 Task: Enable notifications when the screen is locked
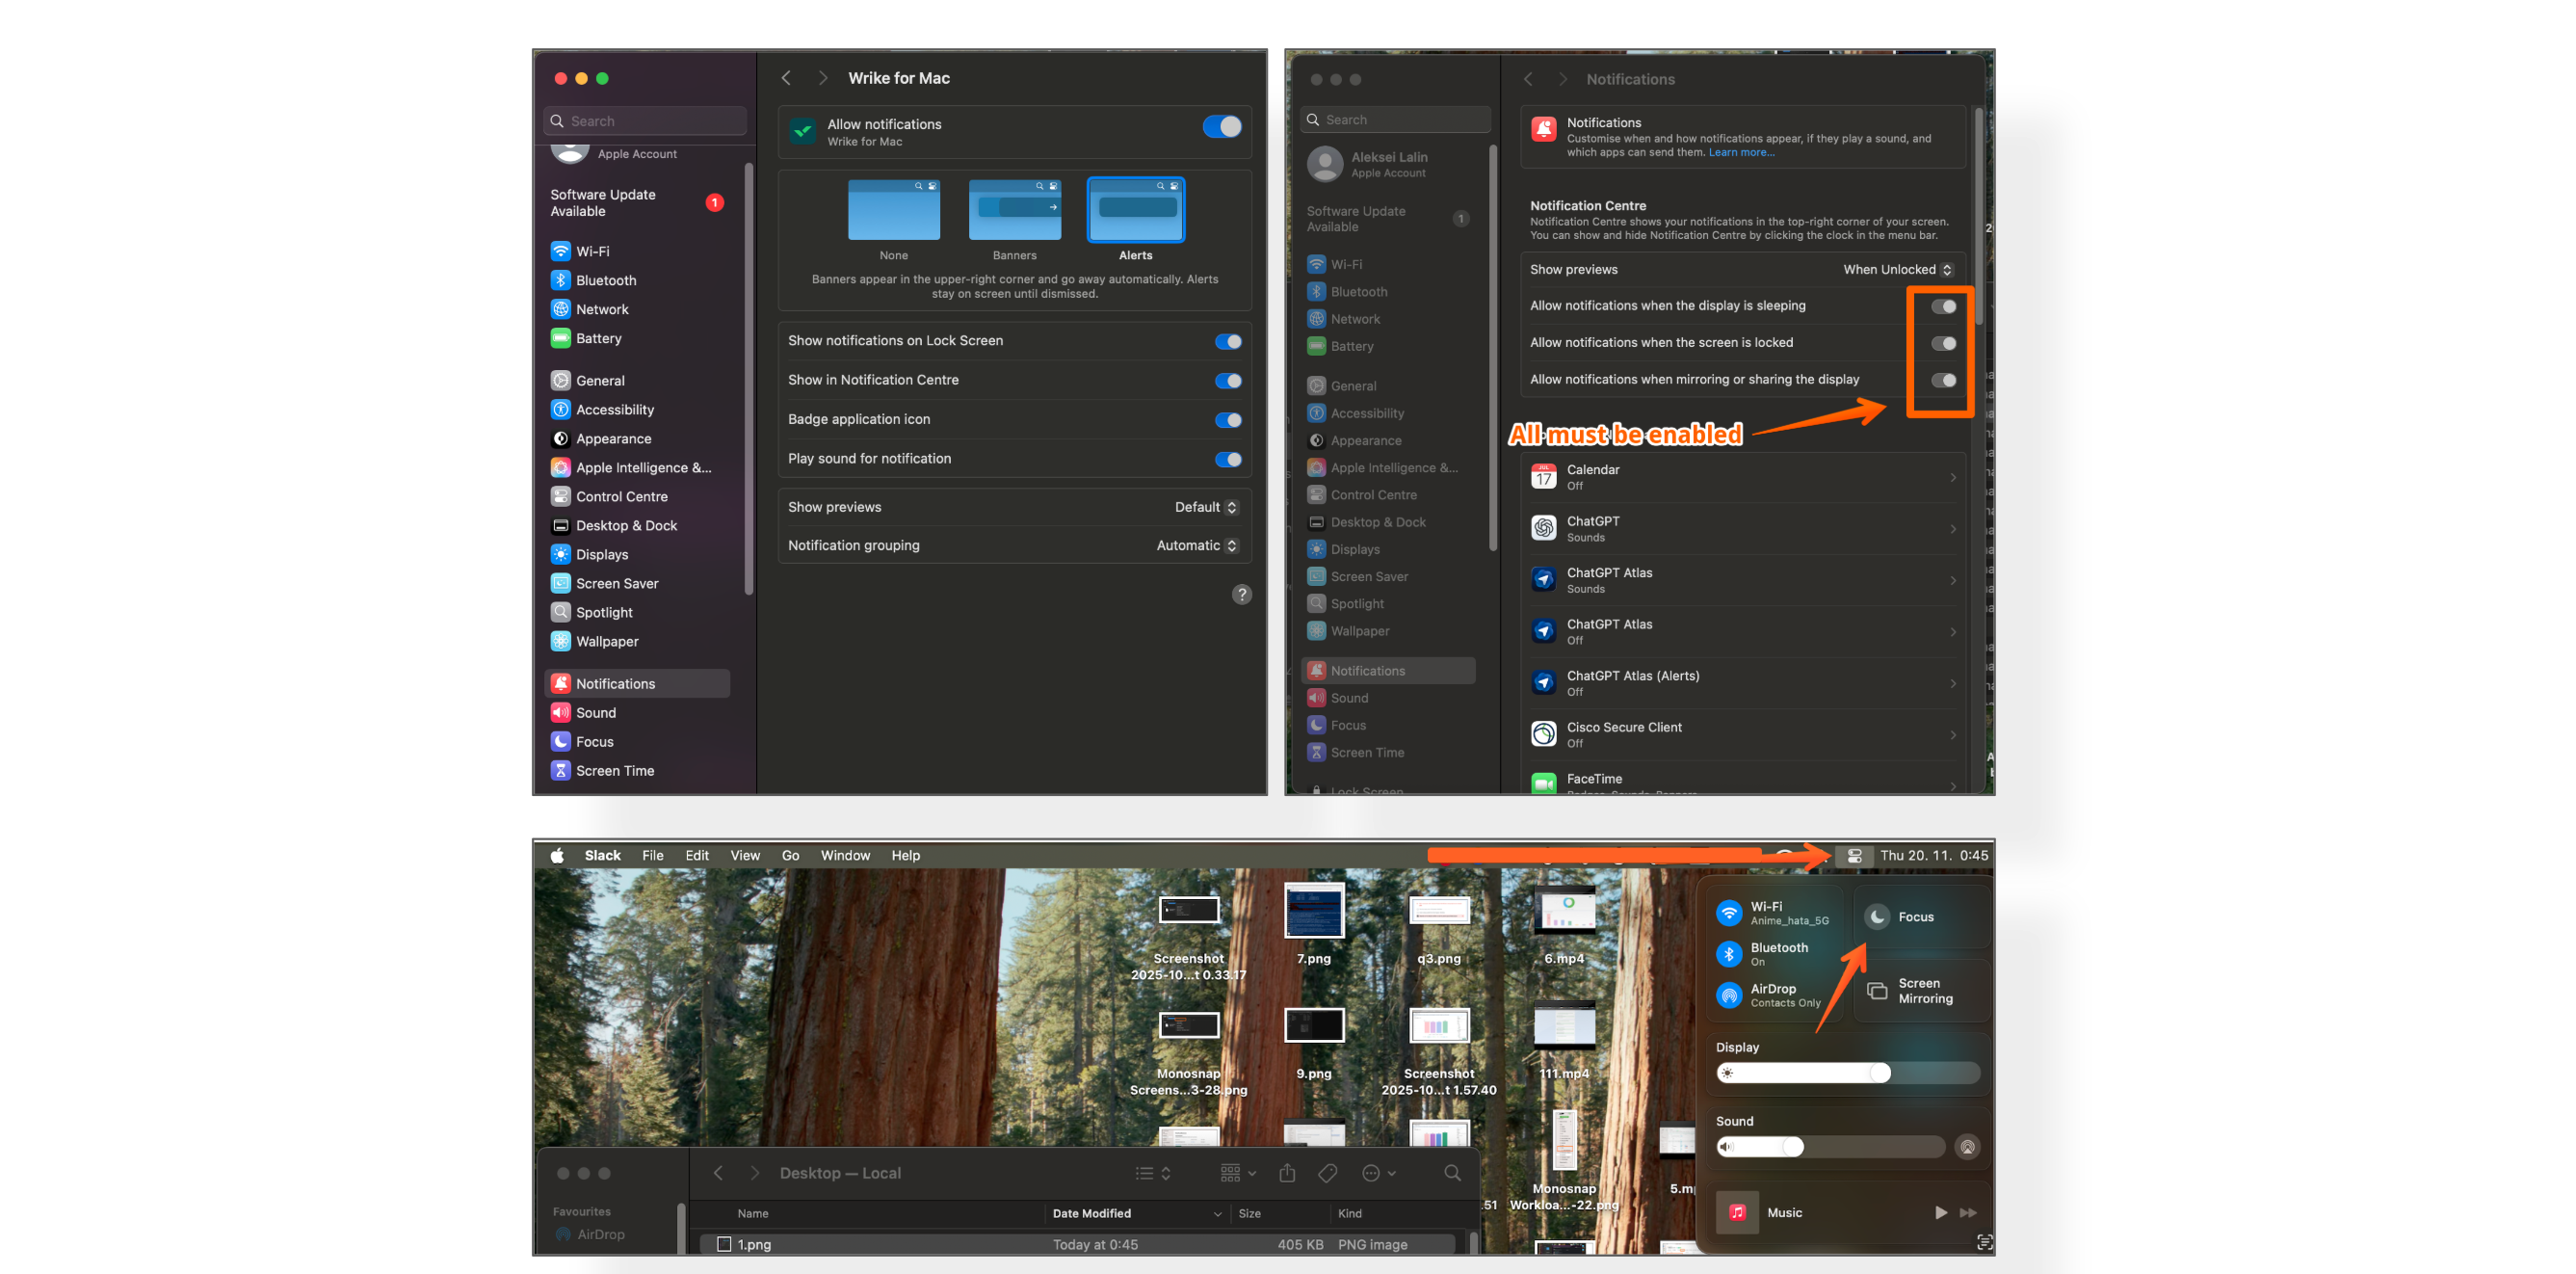pyautogui.click(x=1942, y=343)
